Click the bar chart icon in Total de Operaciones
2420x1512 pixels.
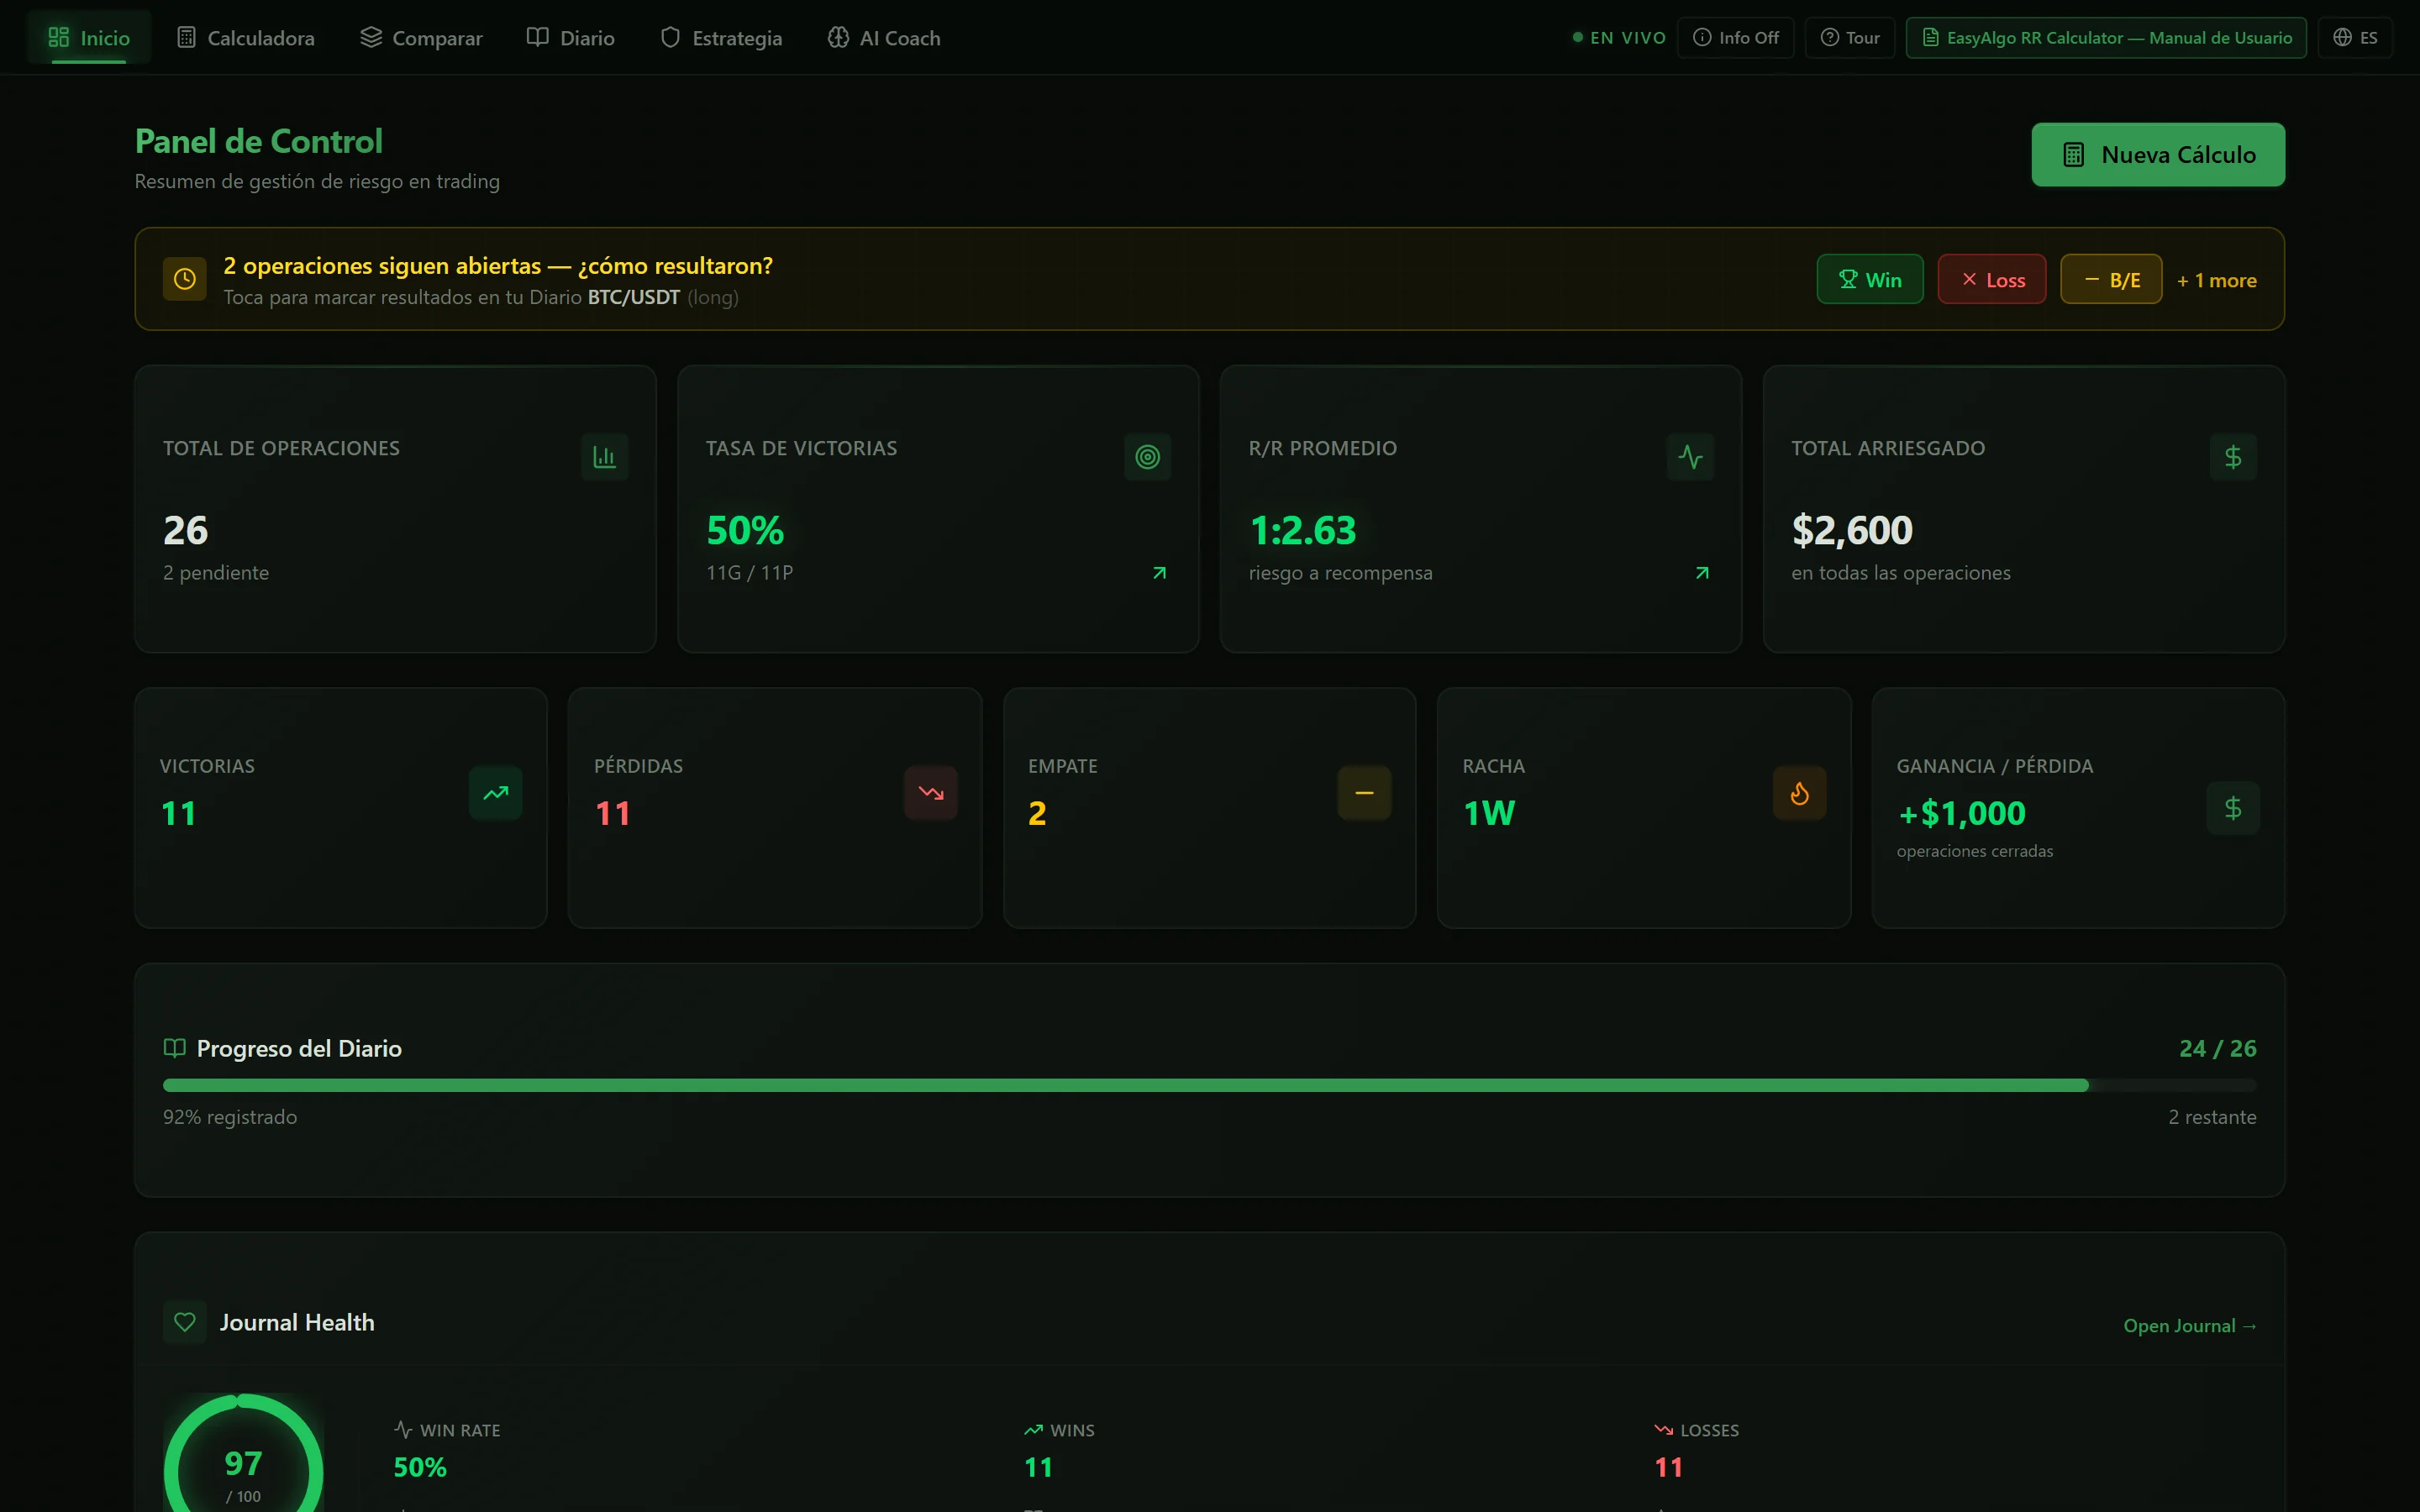[x=605, y=457]
